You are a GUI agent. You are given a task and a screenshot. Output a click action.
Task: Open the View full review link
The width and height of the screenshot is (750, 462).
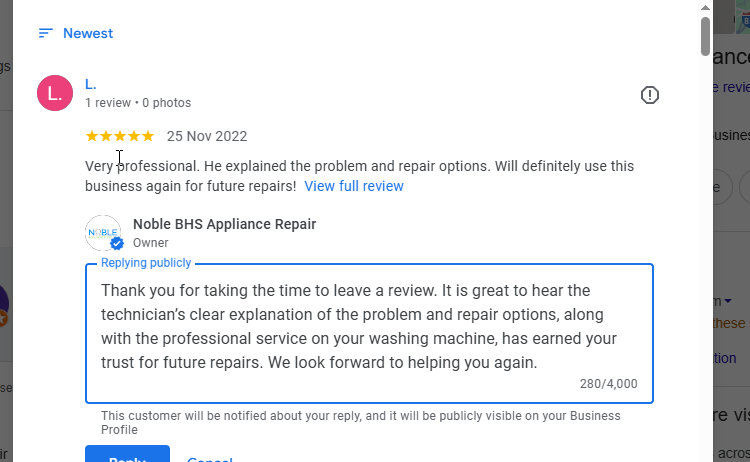[x=354, y=186]
